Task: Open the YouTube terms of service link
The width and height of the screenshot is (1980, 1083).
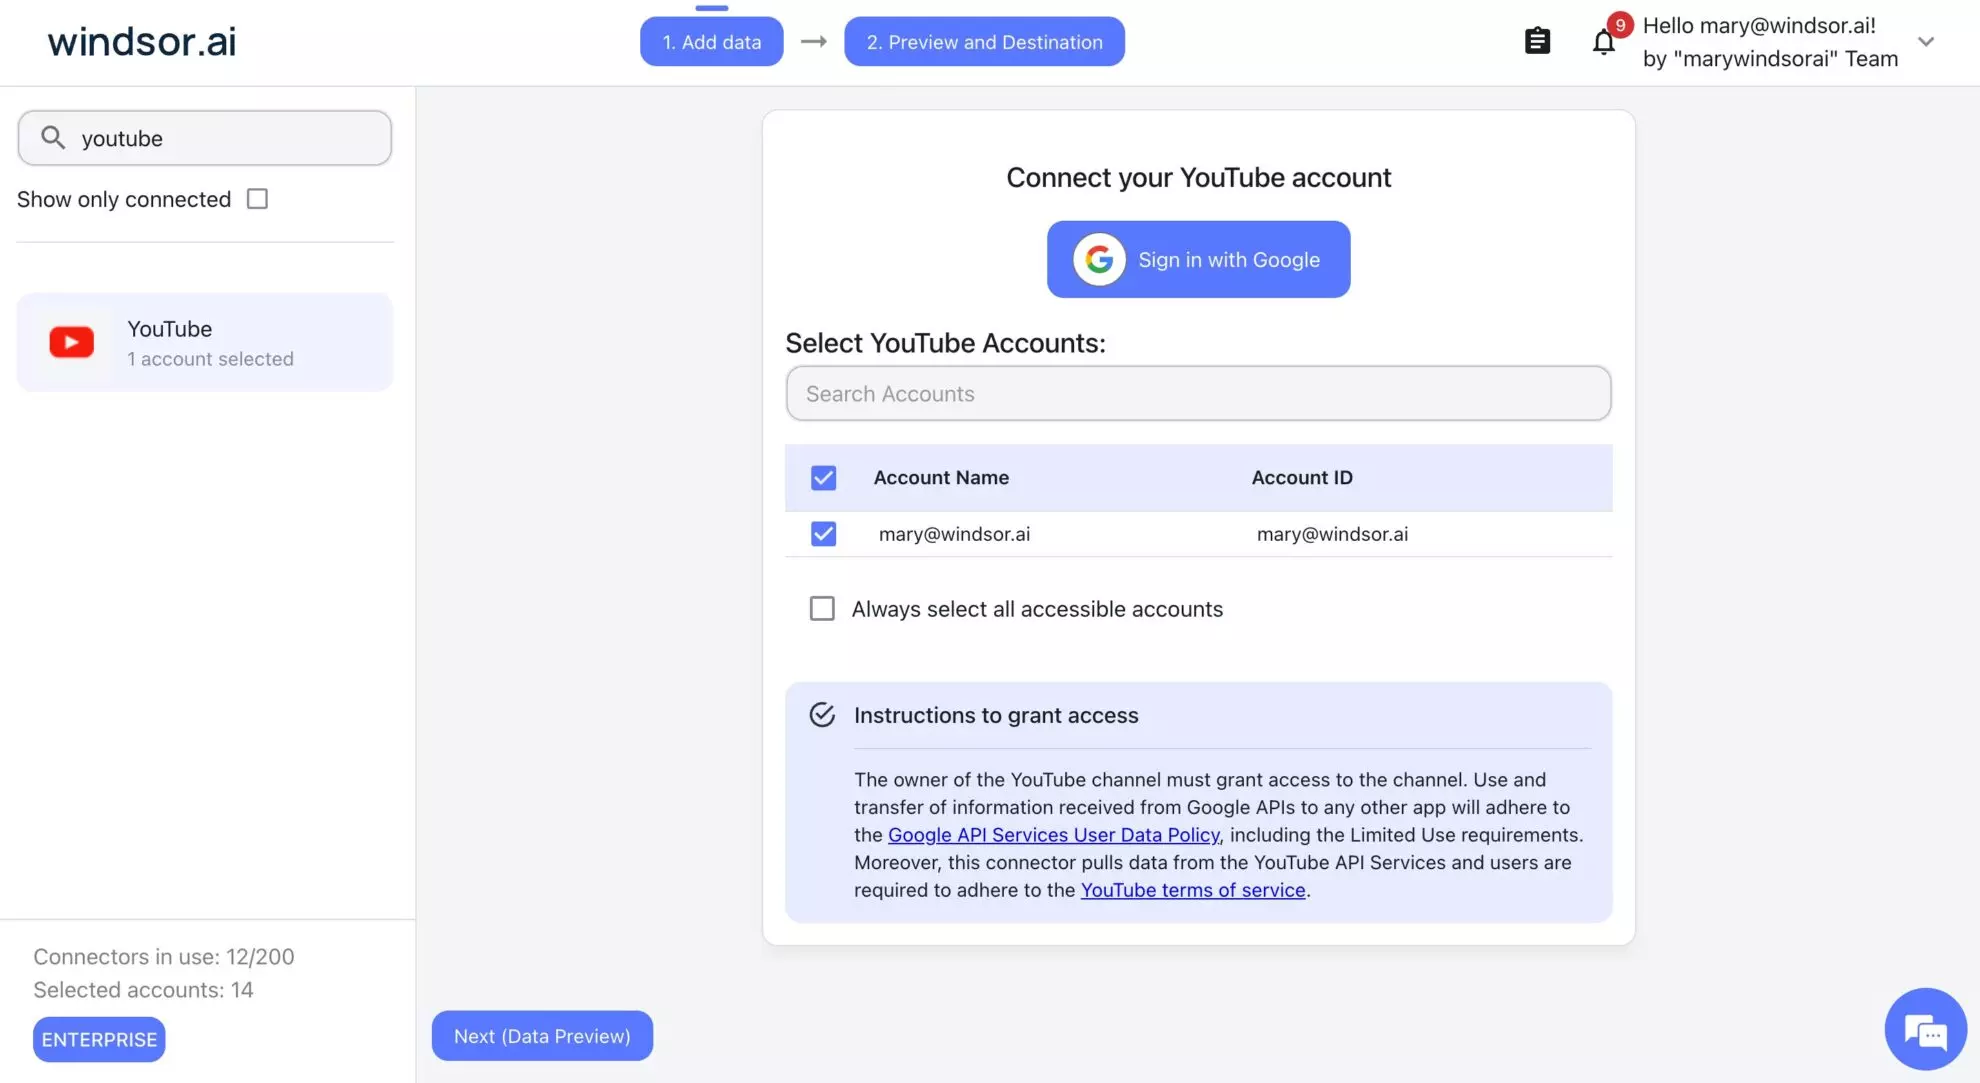Action: pyautogui.click(x=1192, y=890)
